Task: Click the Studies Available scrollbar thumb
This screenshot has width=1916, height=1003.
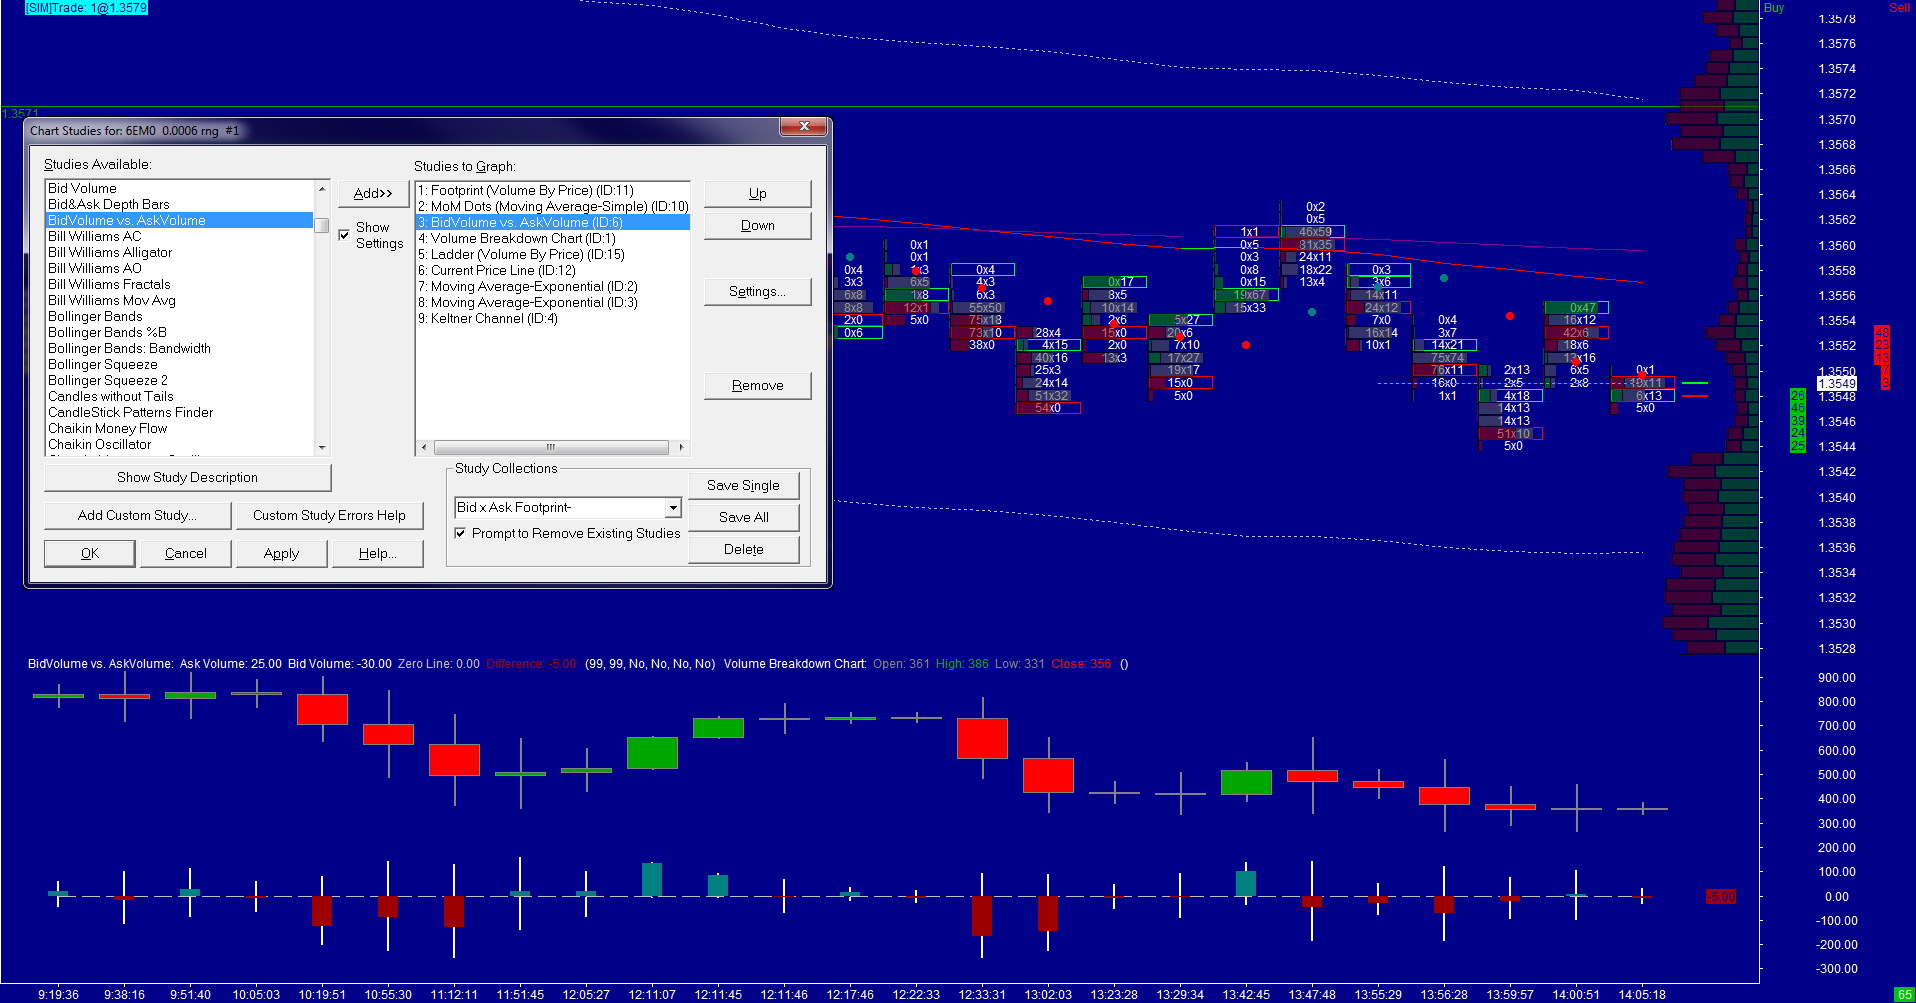Action: pyautogui.click(x=322, y=225)
